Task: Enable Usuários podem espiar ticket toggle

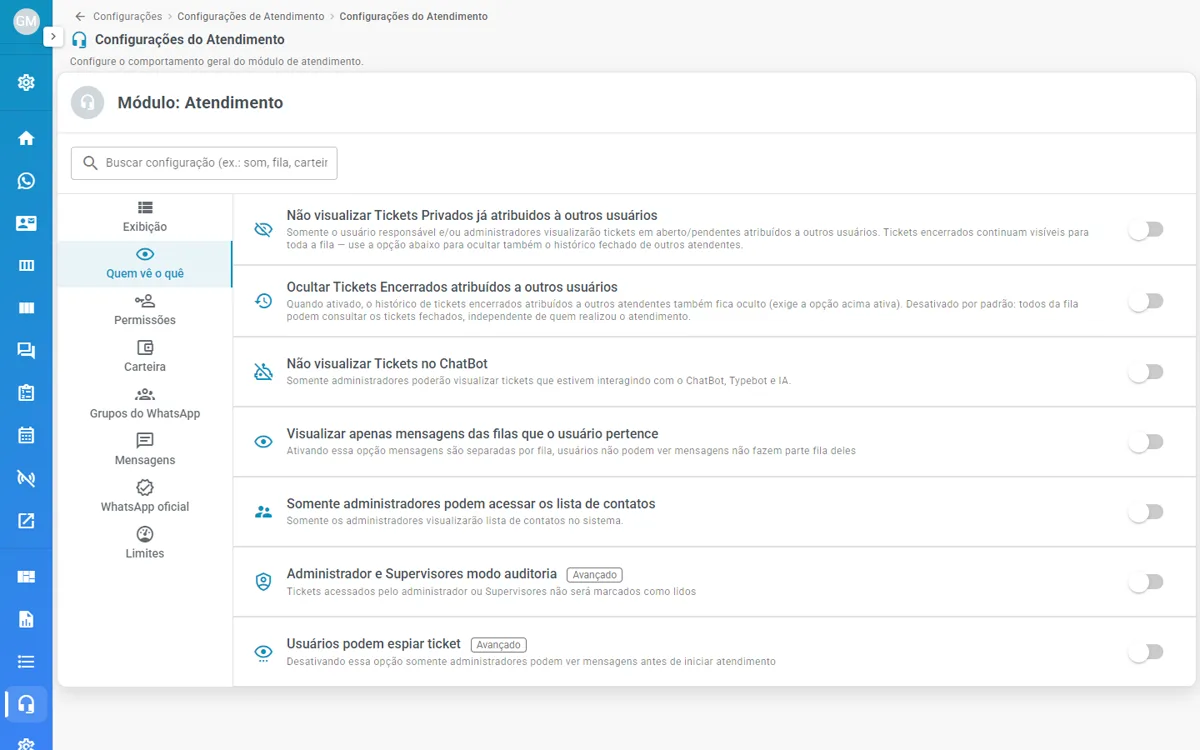Action: tap(1146, 652)
